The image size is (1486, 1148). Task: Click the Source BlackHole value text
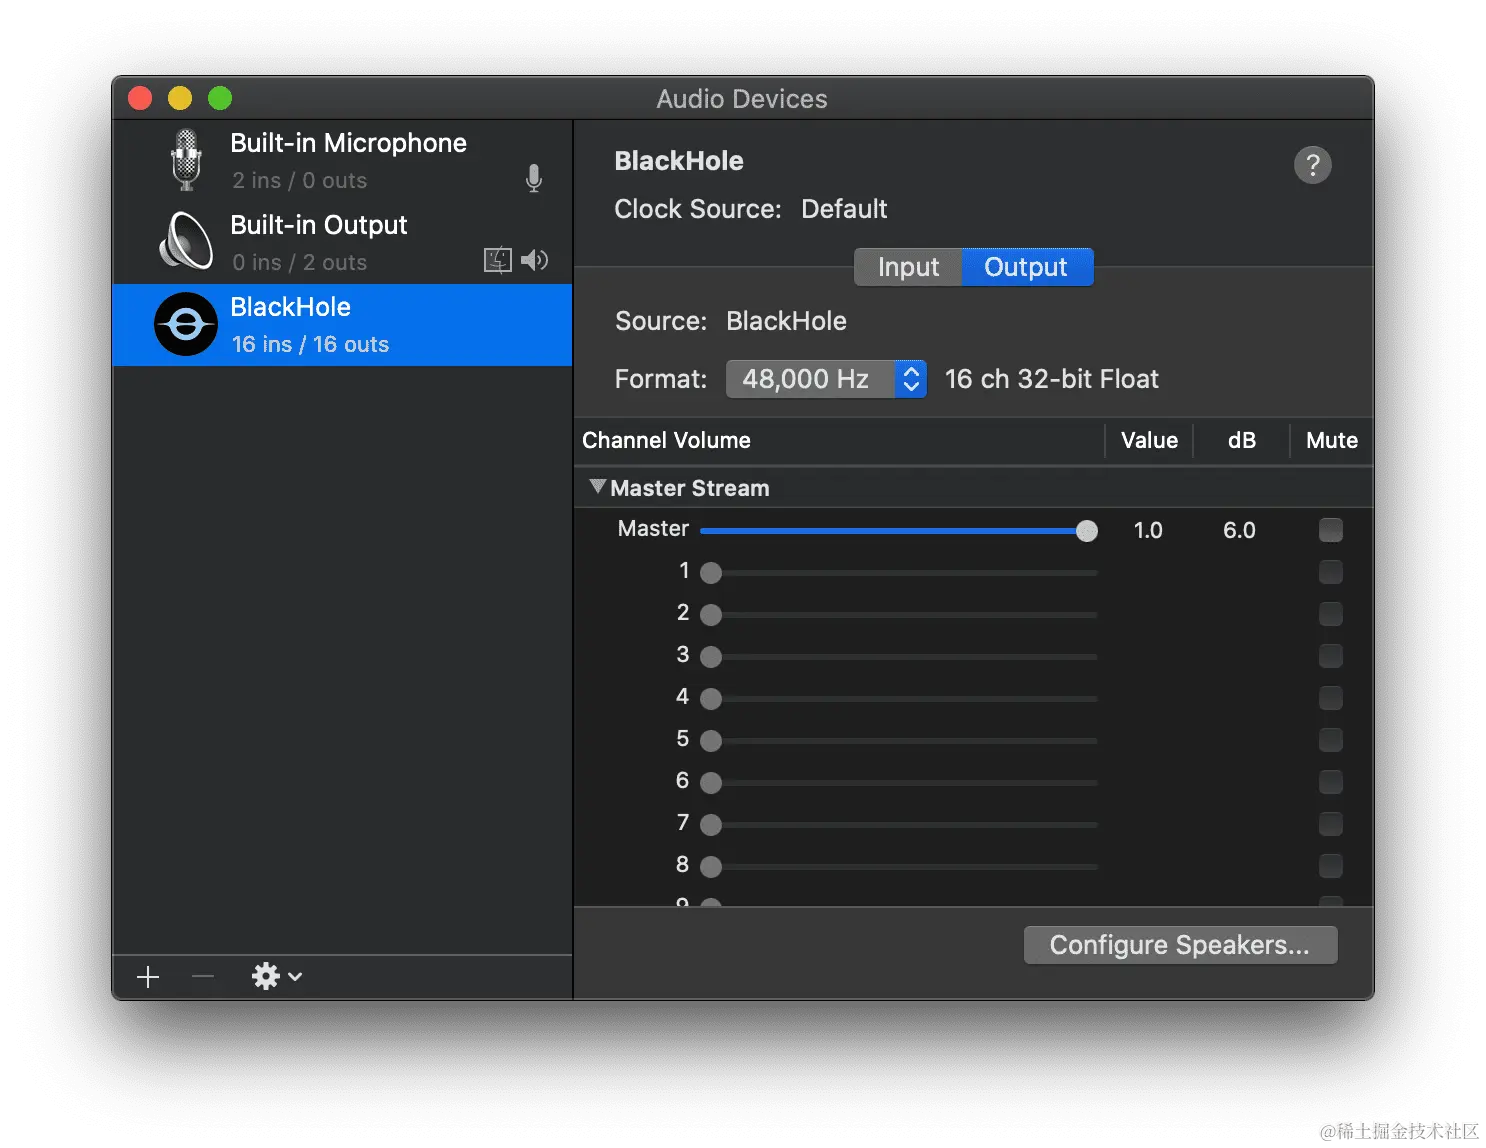pyautogui.click(x=786, y=321)
